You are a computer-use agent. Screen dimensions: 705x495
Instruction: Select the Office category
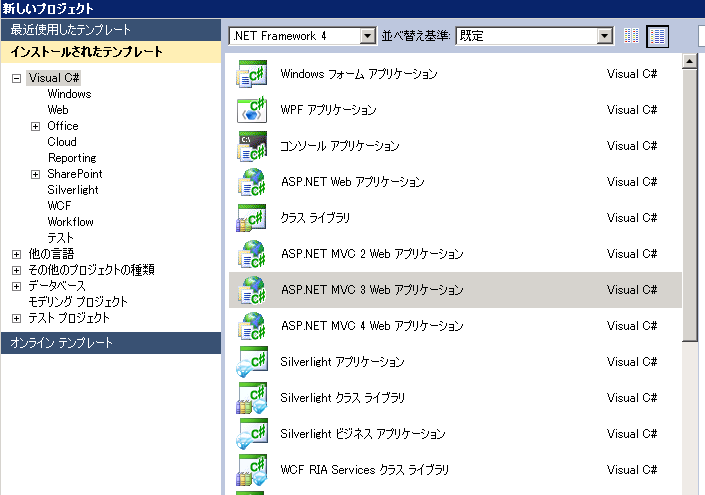coord(63,126)
